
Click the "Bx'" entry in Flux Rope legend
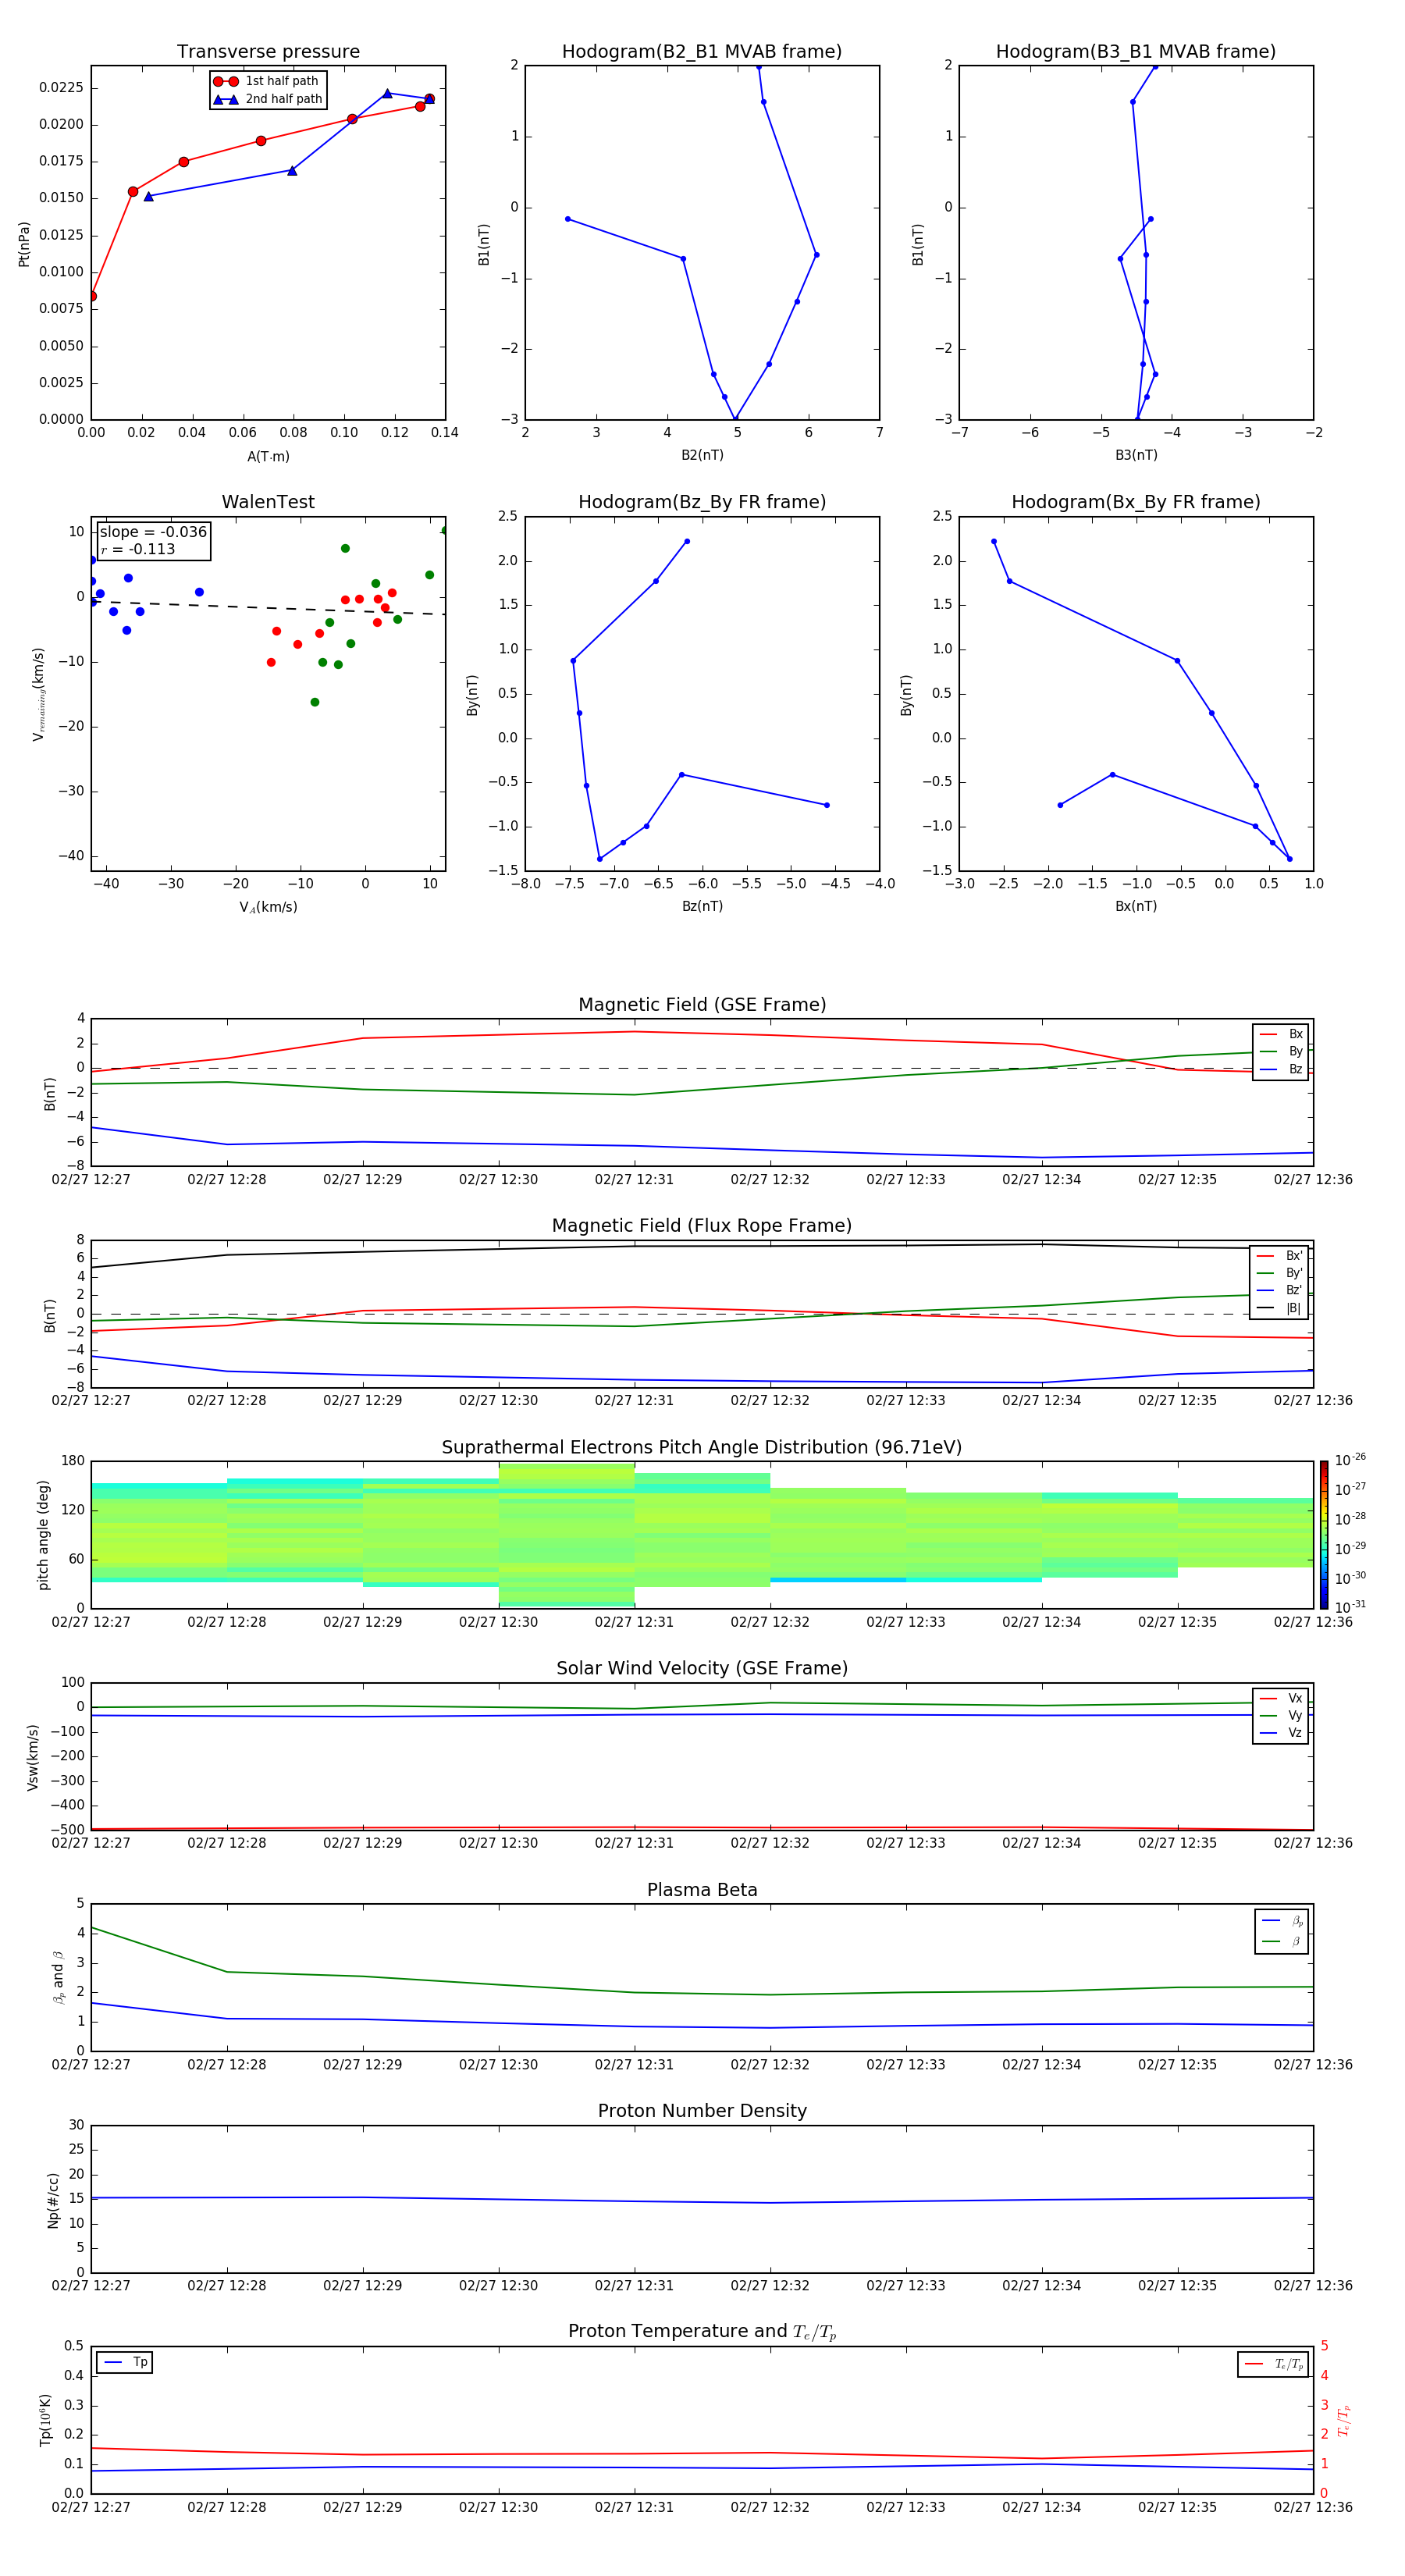1280,1256
